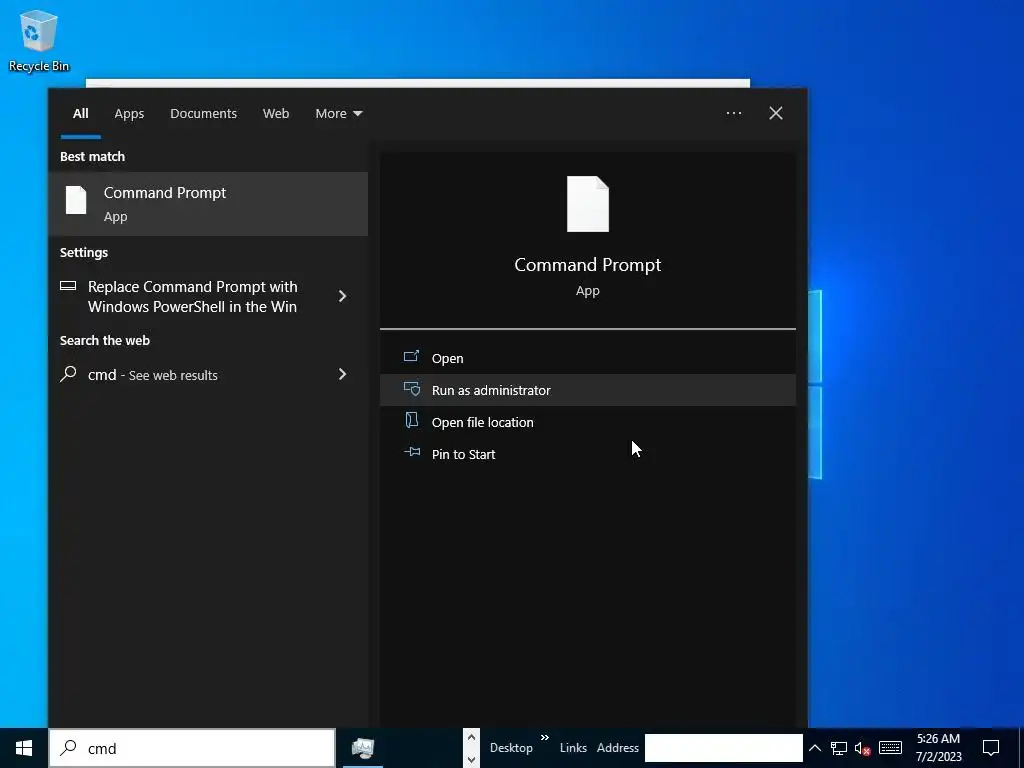The image size is (1024, 768).
Task: Click keyboard icon next to Replace Command Prompt
Action: (x=68, y=286)
